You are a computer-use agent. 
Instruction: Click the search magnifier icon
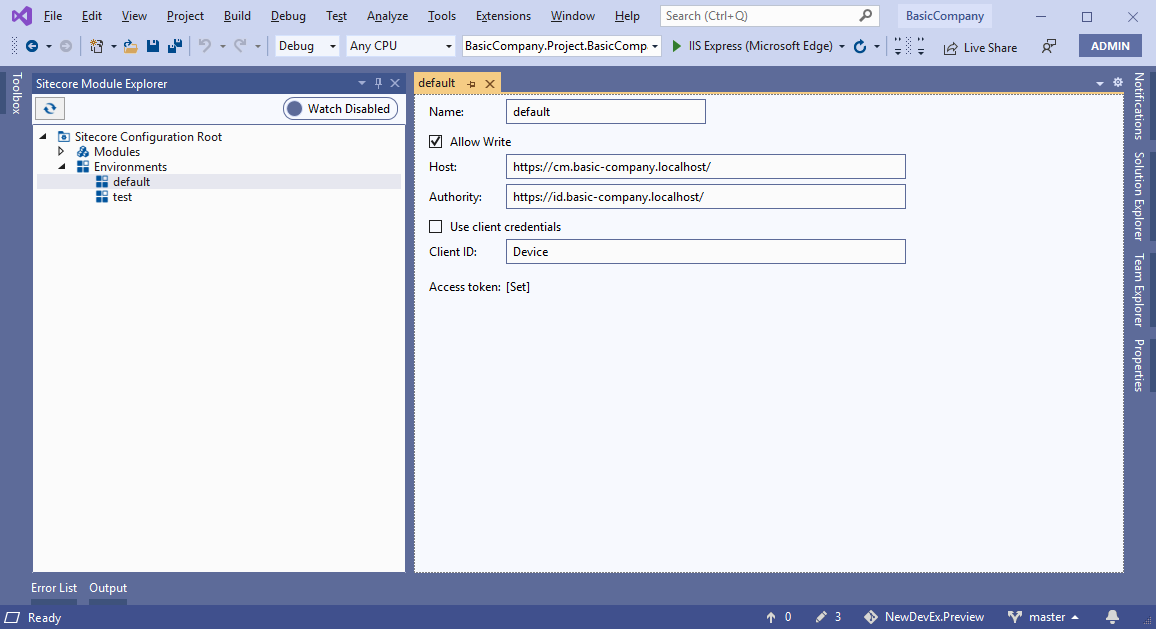click(x=866, y=15)
